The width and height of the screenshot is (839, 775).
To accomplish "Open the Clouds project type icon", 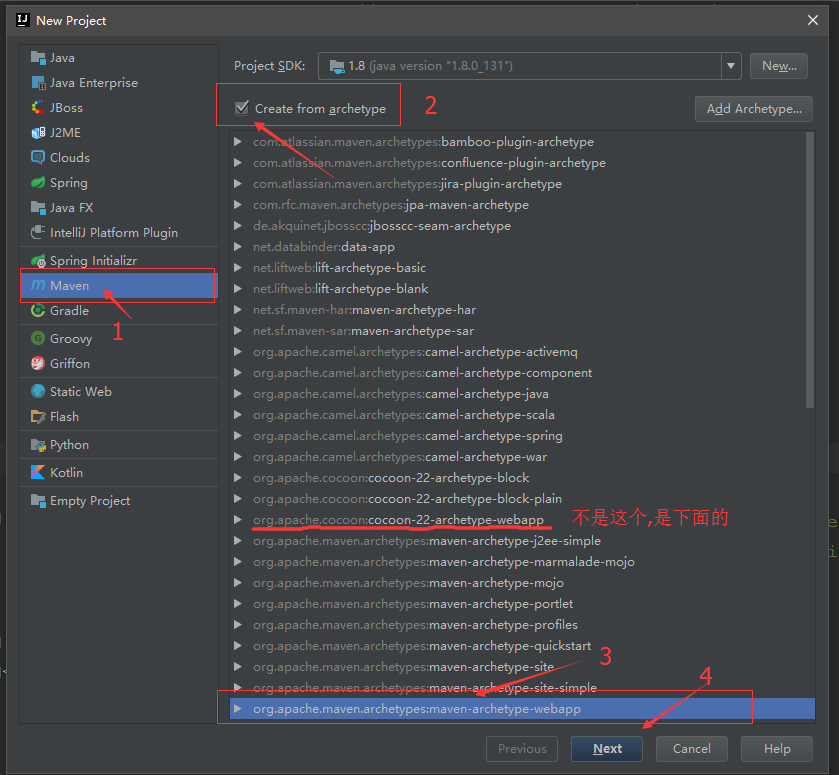I will (x=38, y=157).
